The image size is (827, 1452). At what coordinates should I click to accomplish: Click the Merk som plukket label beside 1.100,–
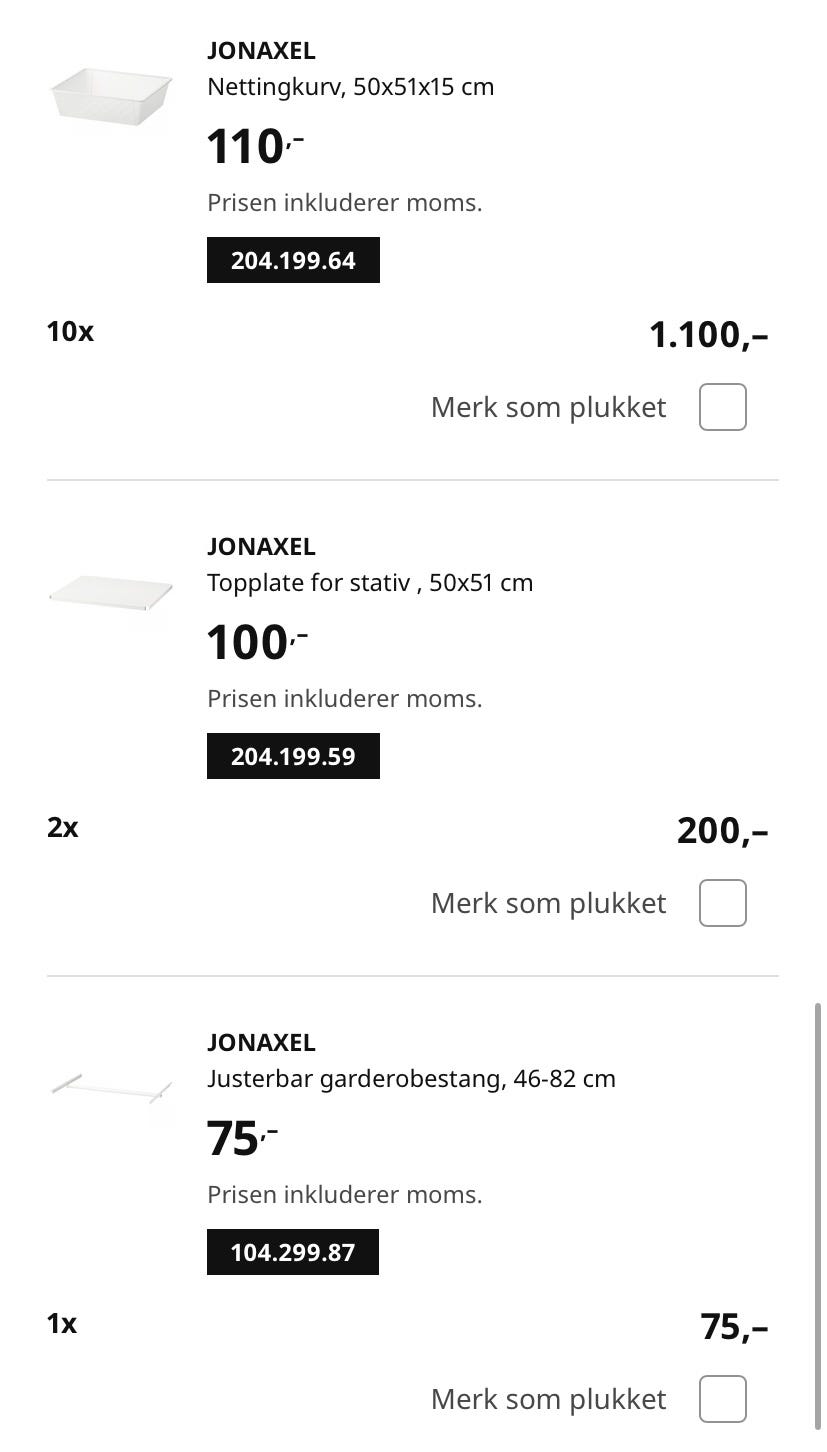click(x=548, y=408)
